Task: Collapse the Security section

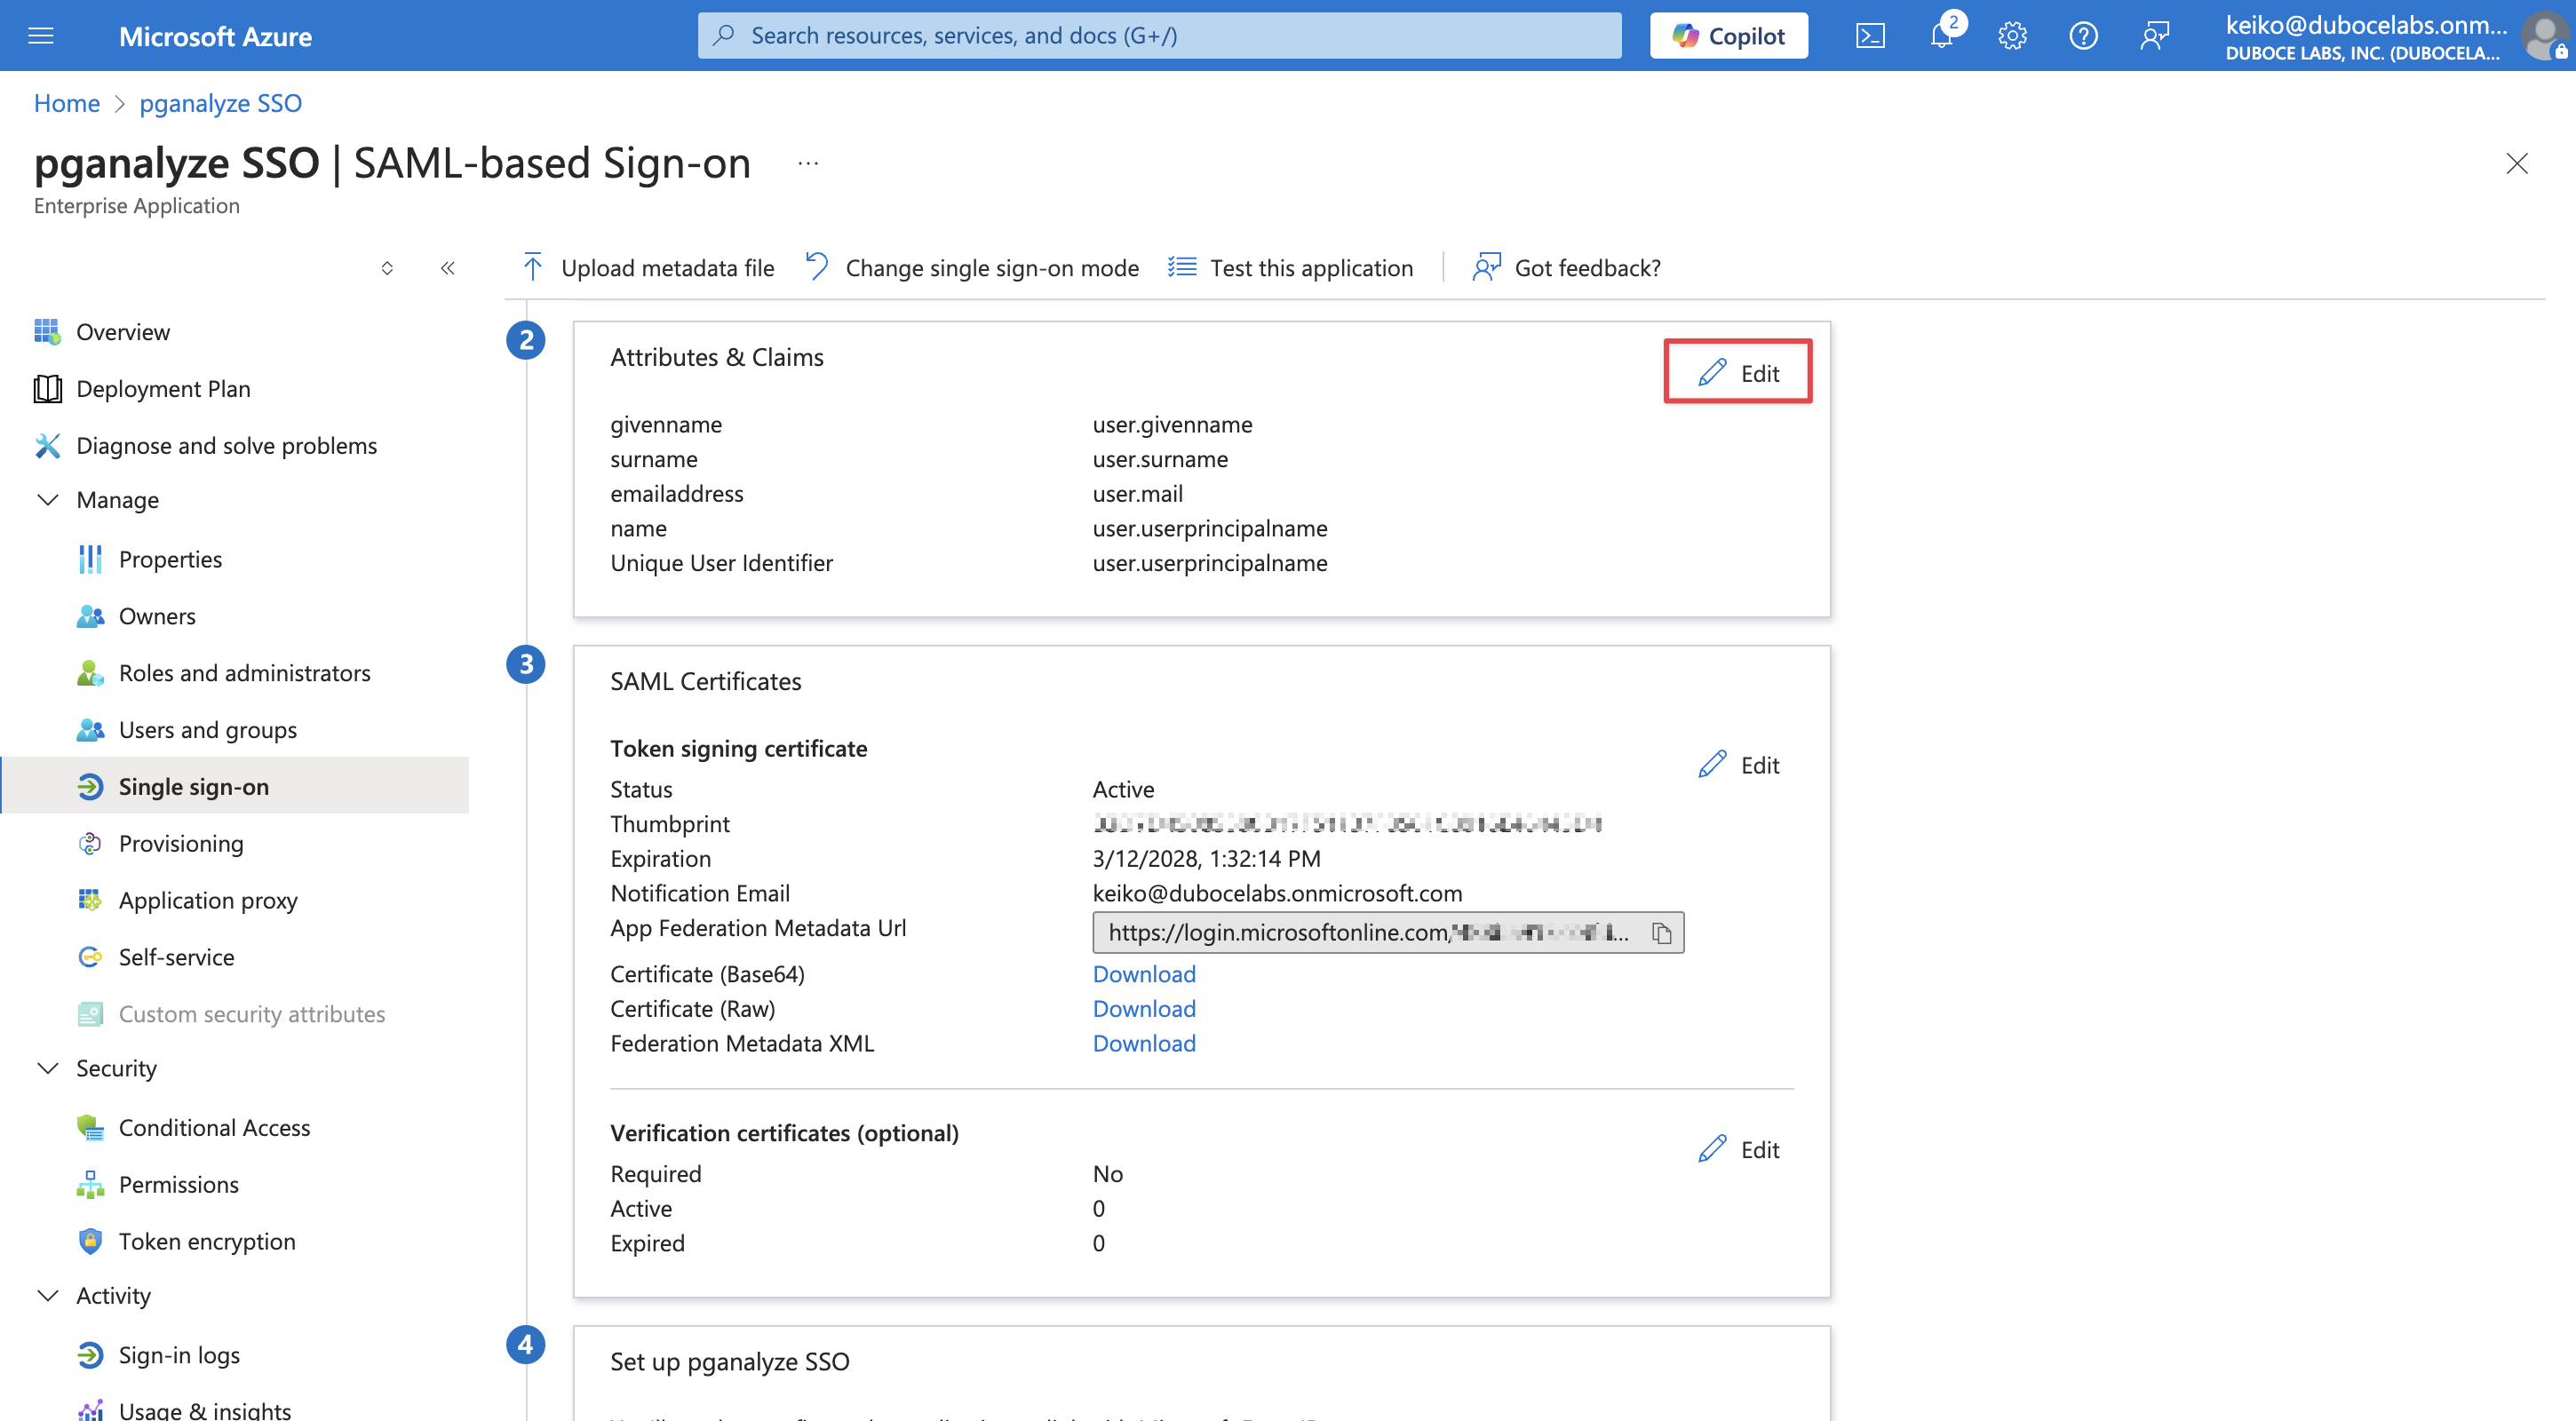Action: click(47, 1068)
